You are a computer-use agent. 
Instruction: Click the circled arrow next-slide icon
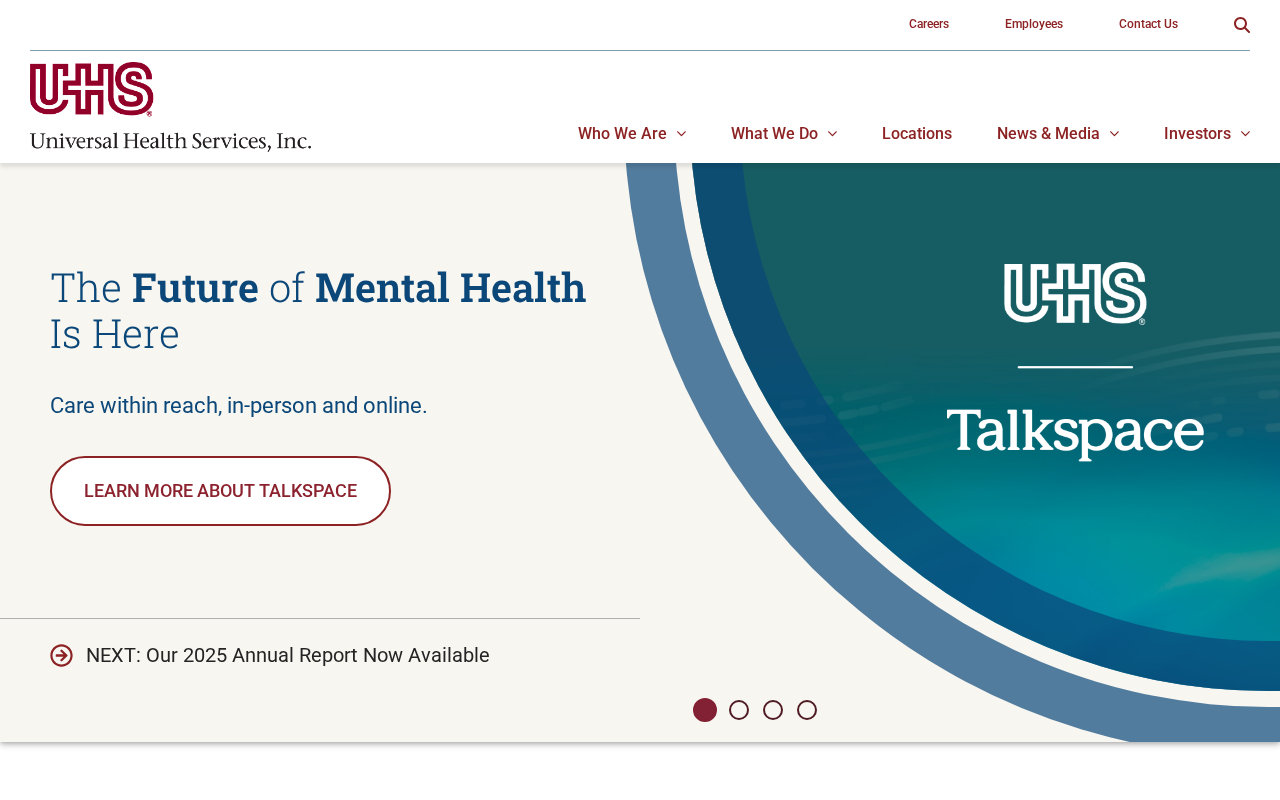[61, 655]
